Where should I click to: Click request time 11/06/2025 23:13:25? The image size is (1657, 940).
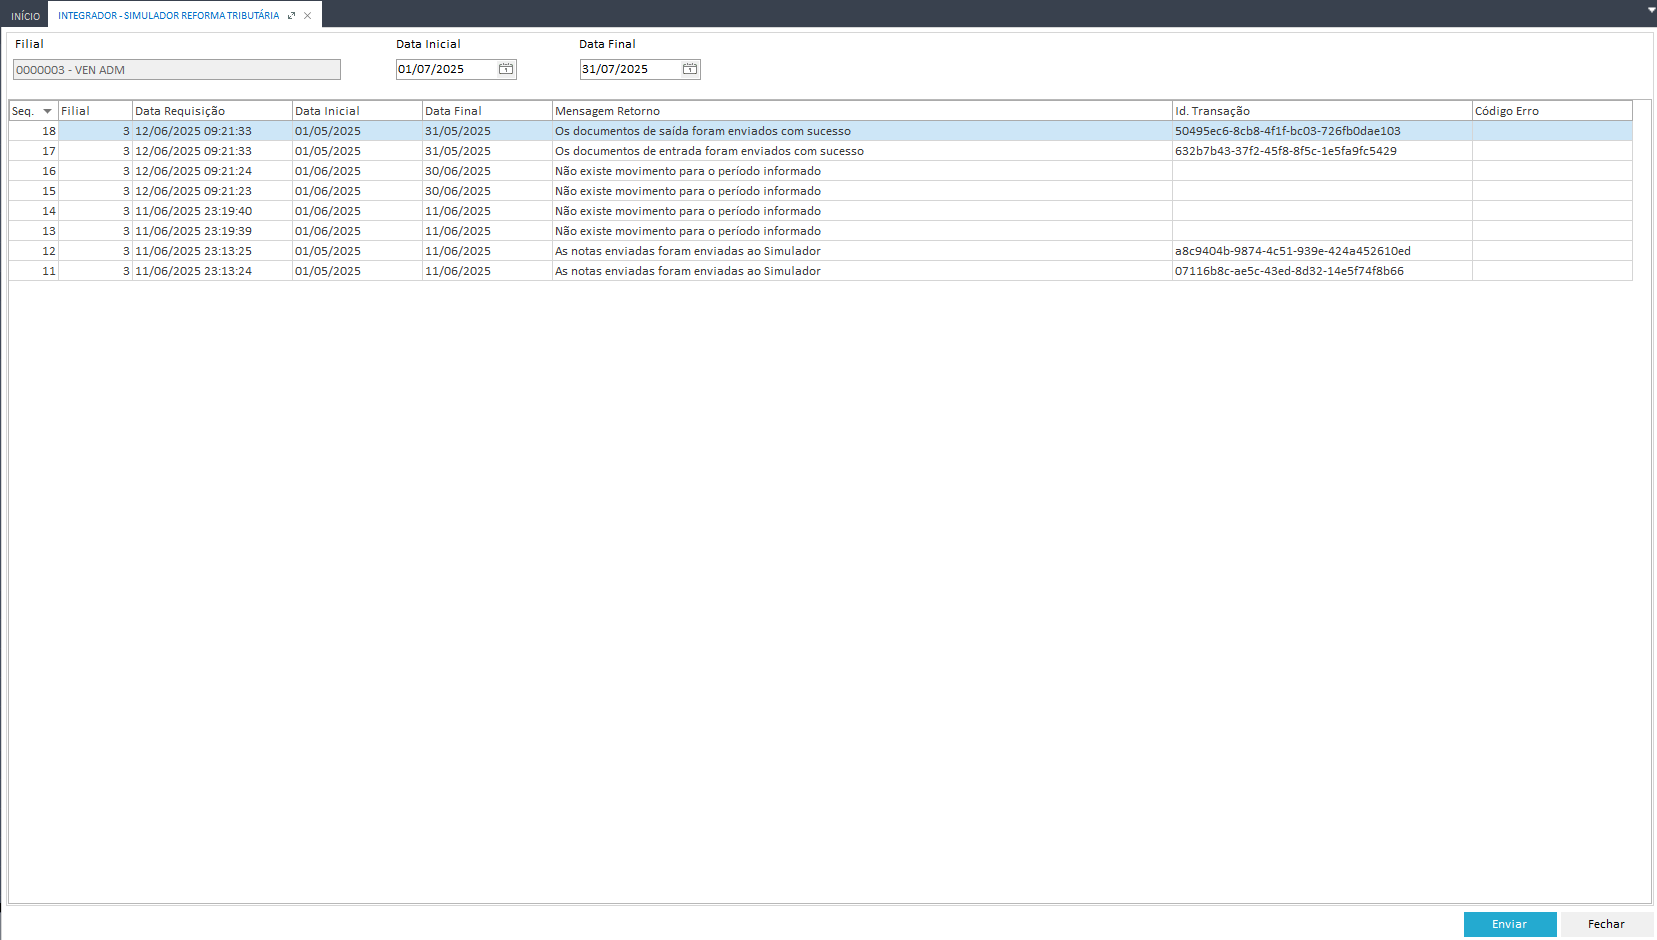(x=194, y=251)
